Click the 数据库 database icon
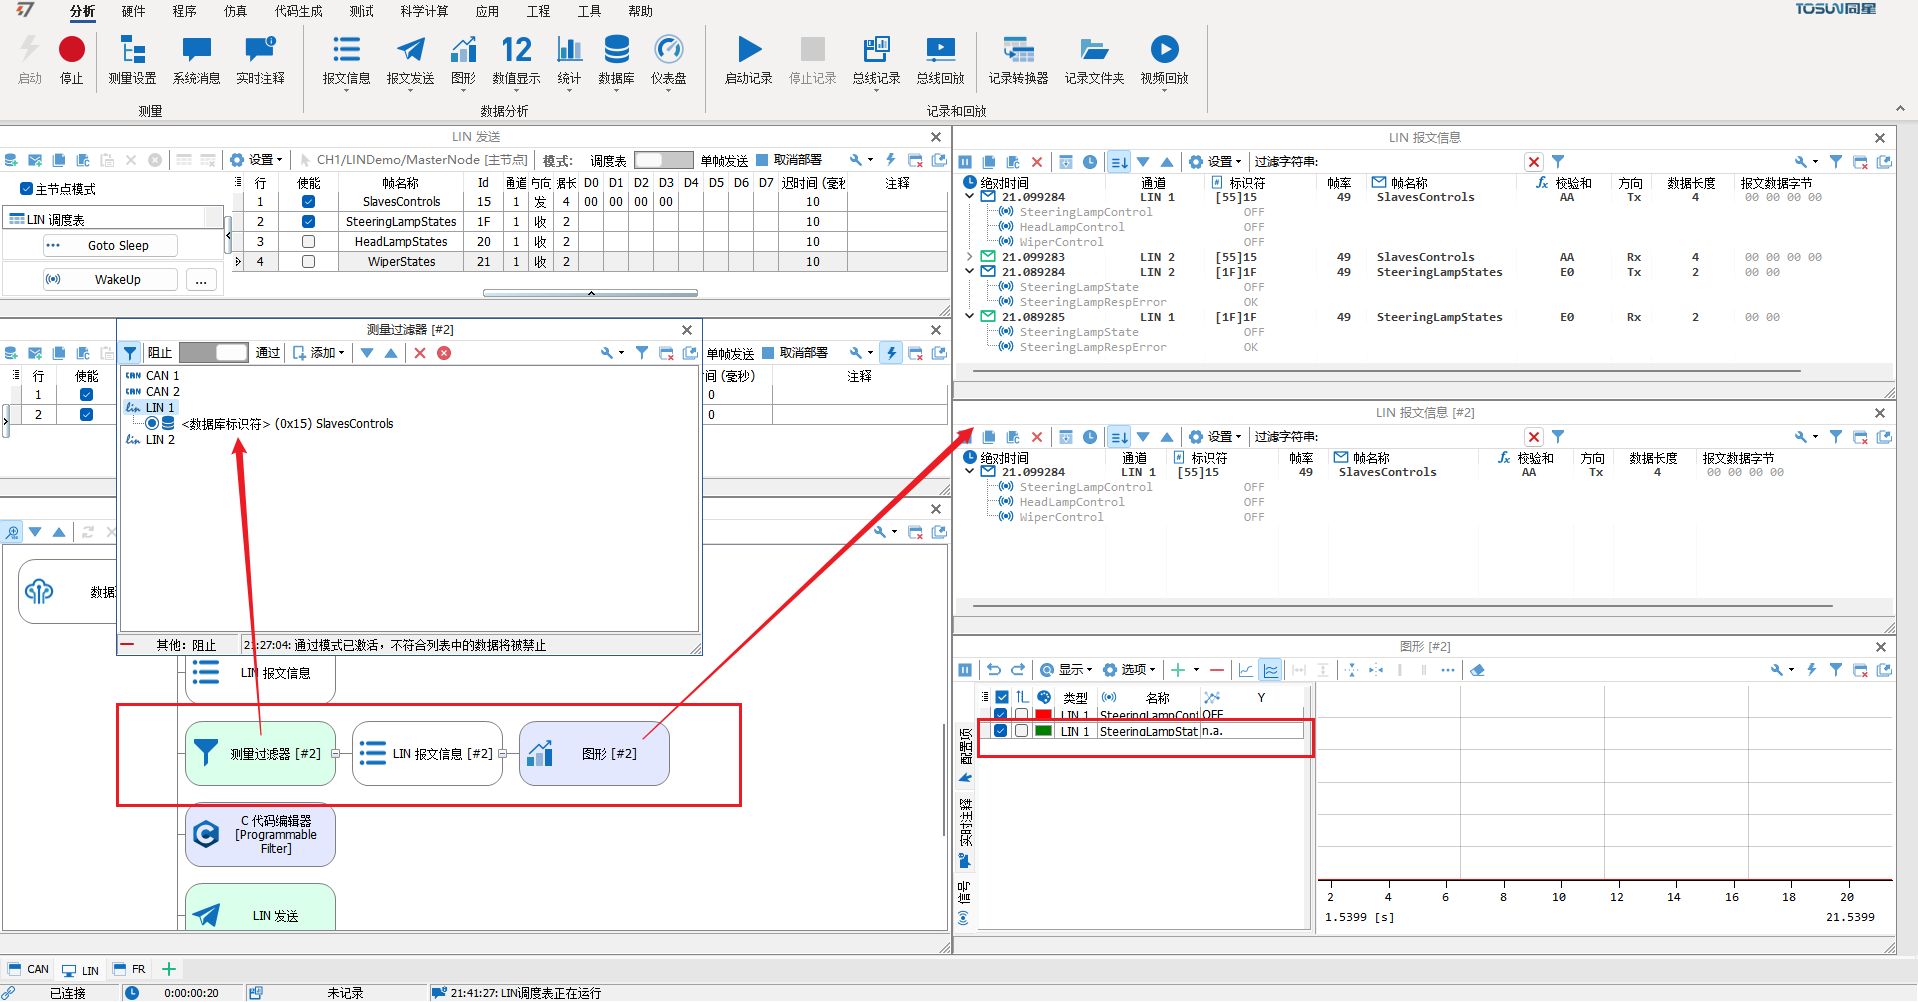1918x1002 pixels. [616, 50]
